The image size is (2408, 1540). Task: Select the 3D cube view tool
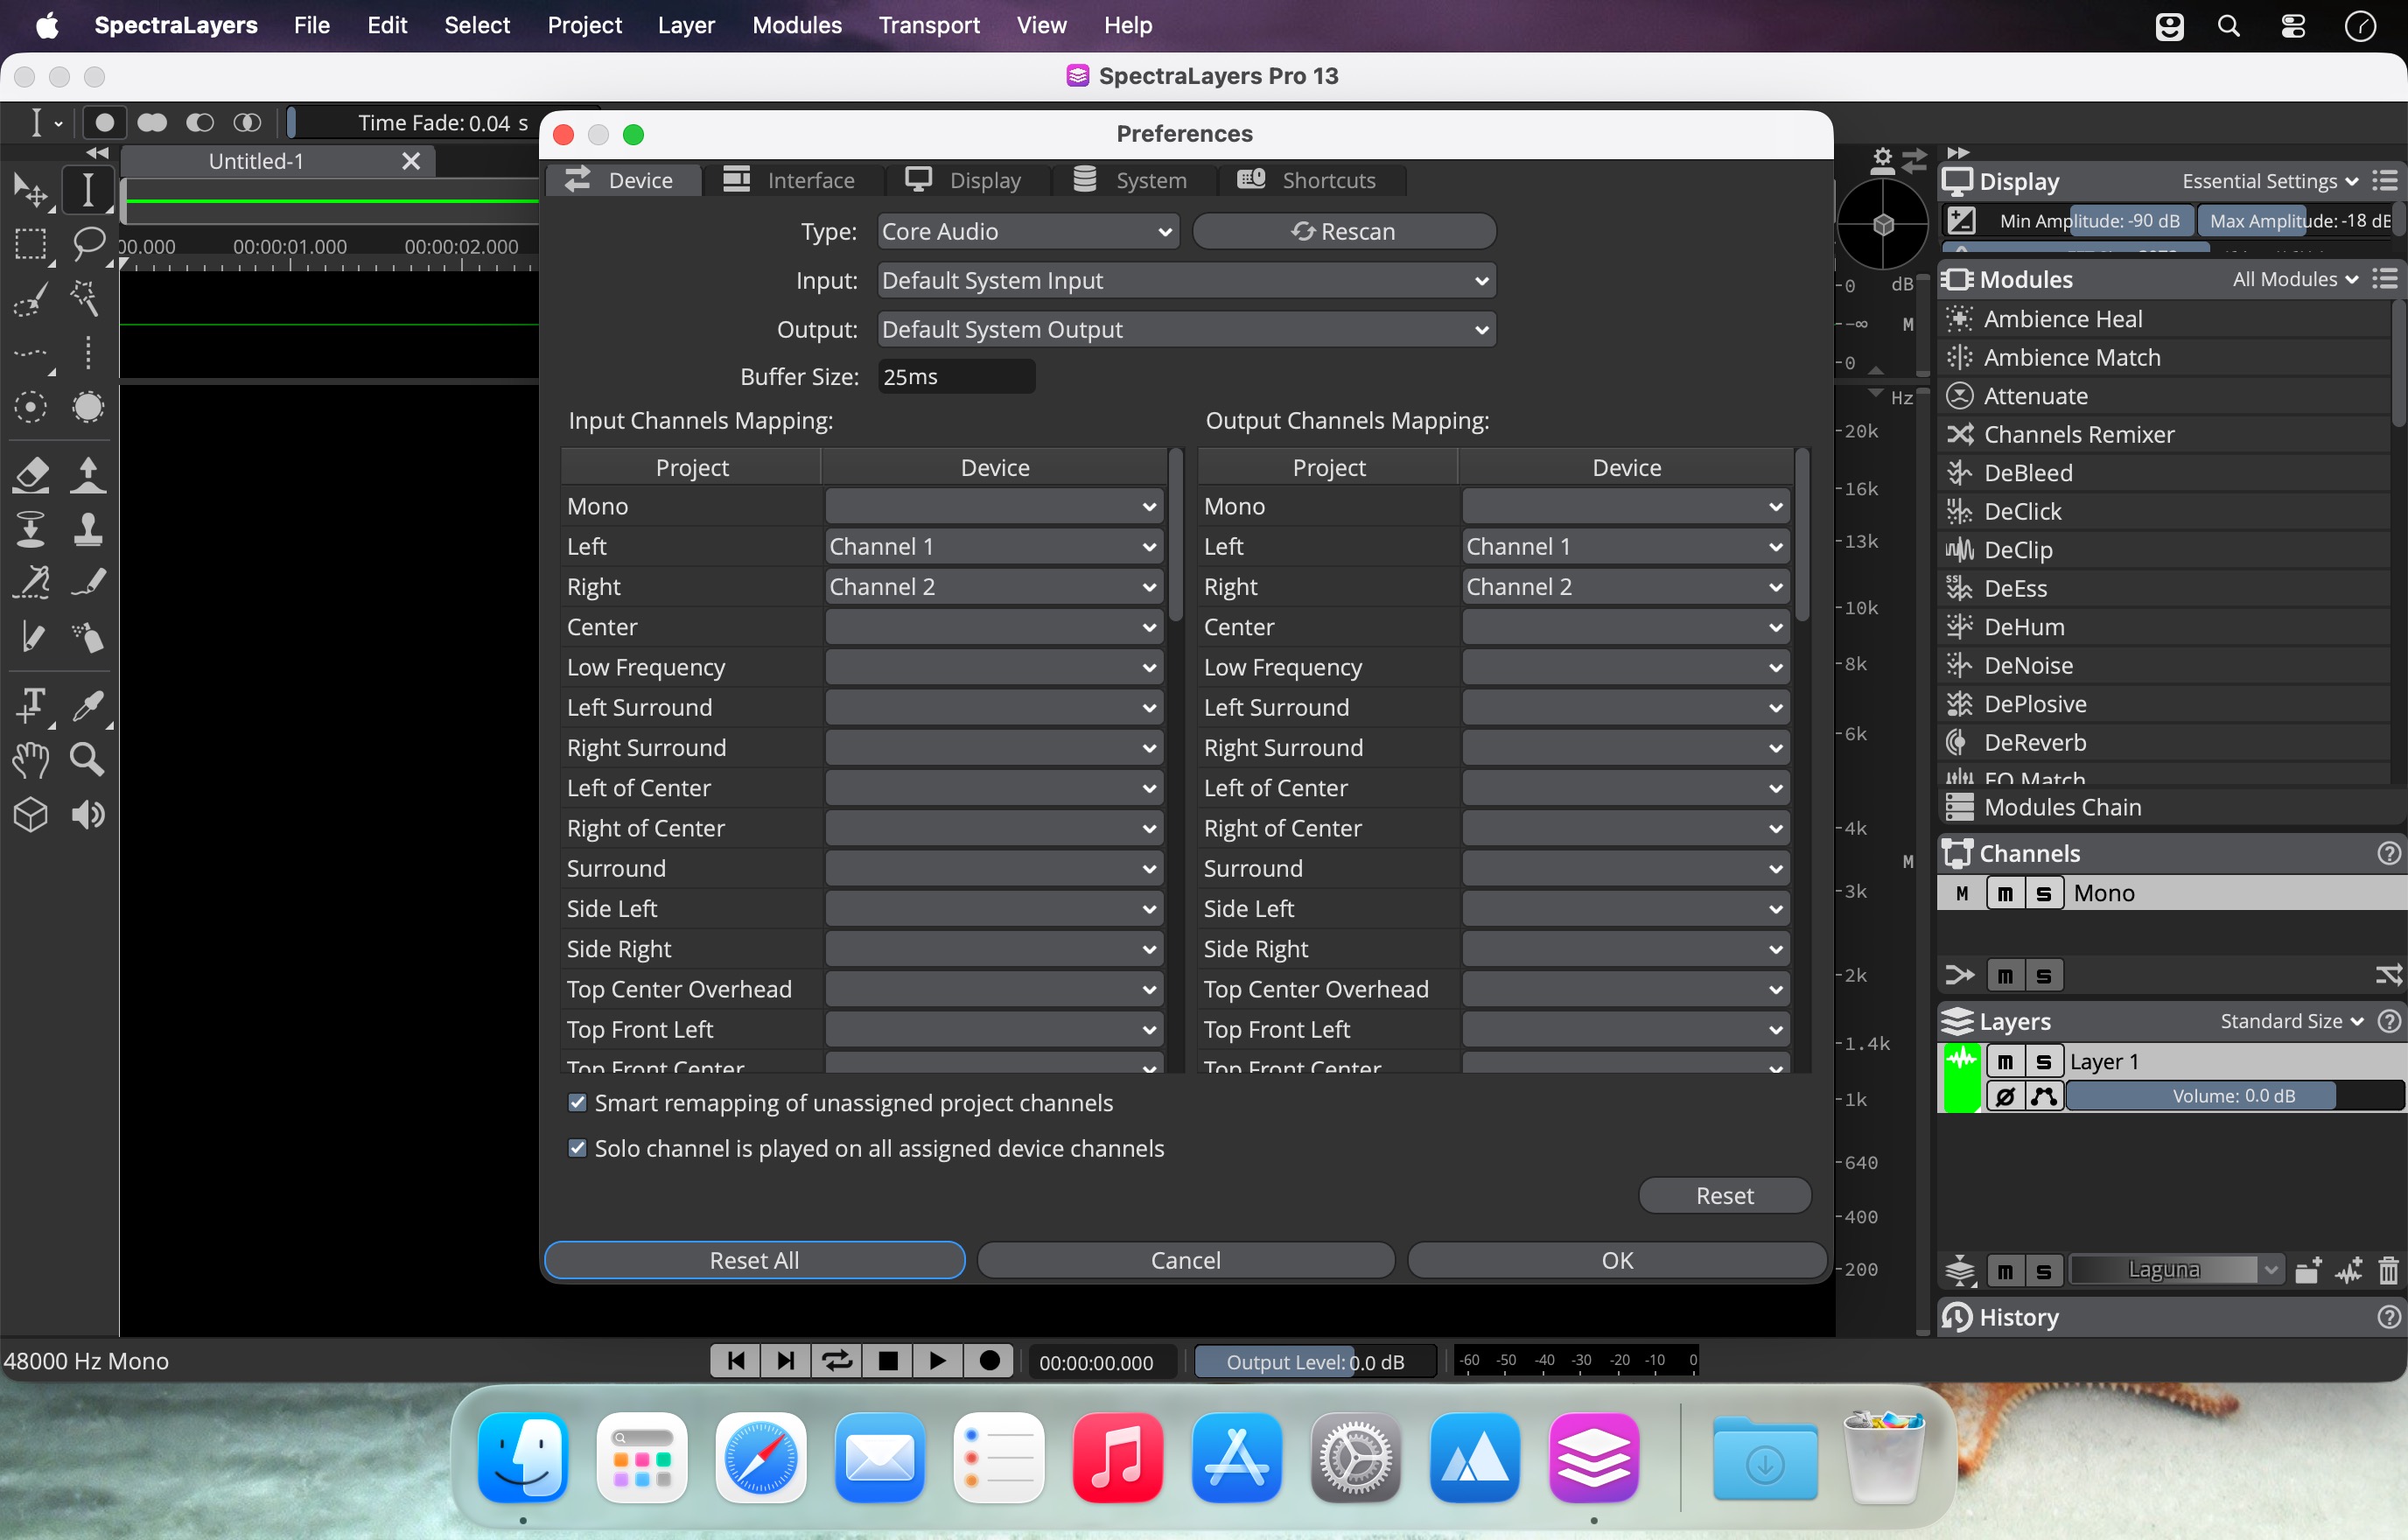coord(30,816)
